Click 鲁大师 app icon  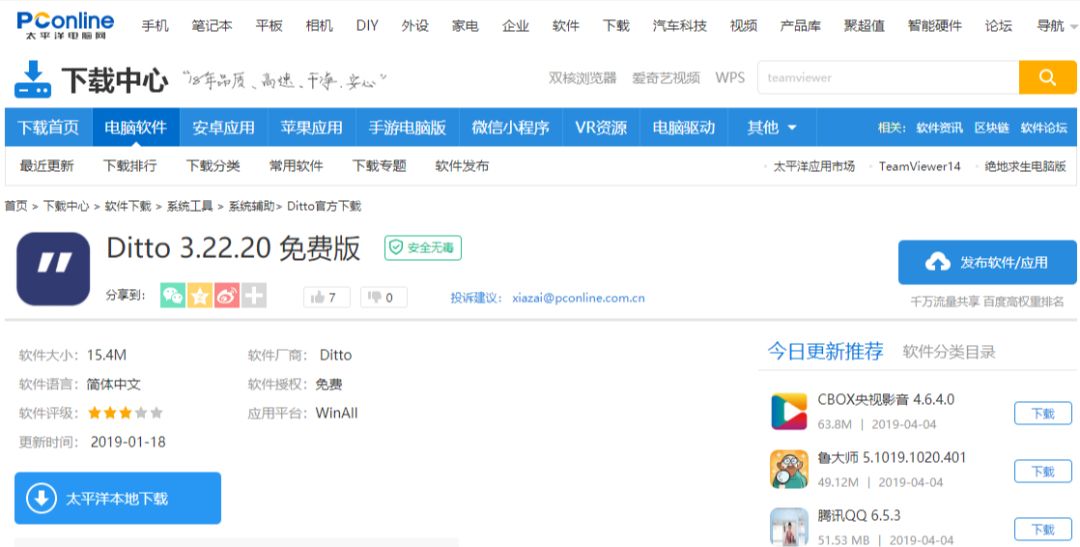tap(789, 470)
